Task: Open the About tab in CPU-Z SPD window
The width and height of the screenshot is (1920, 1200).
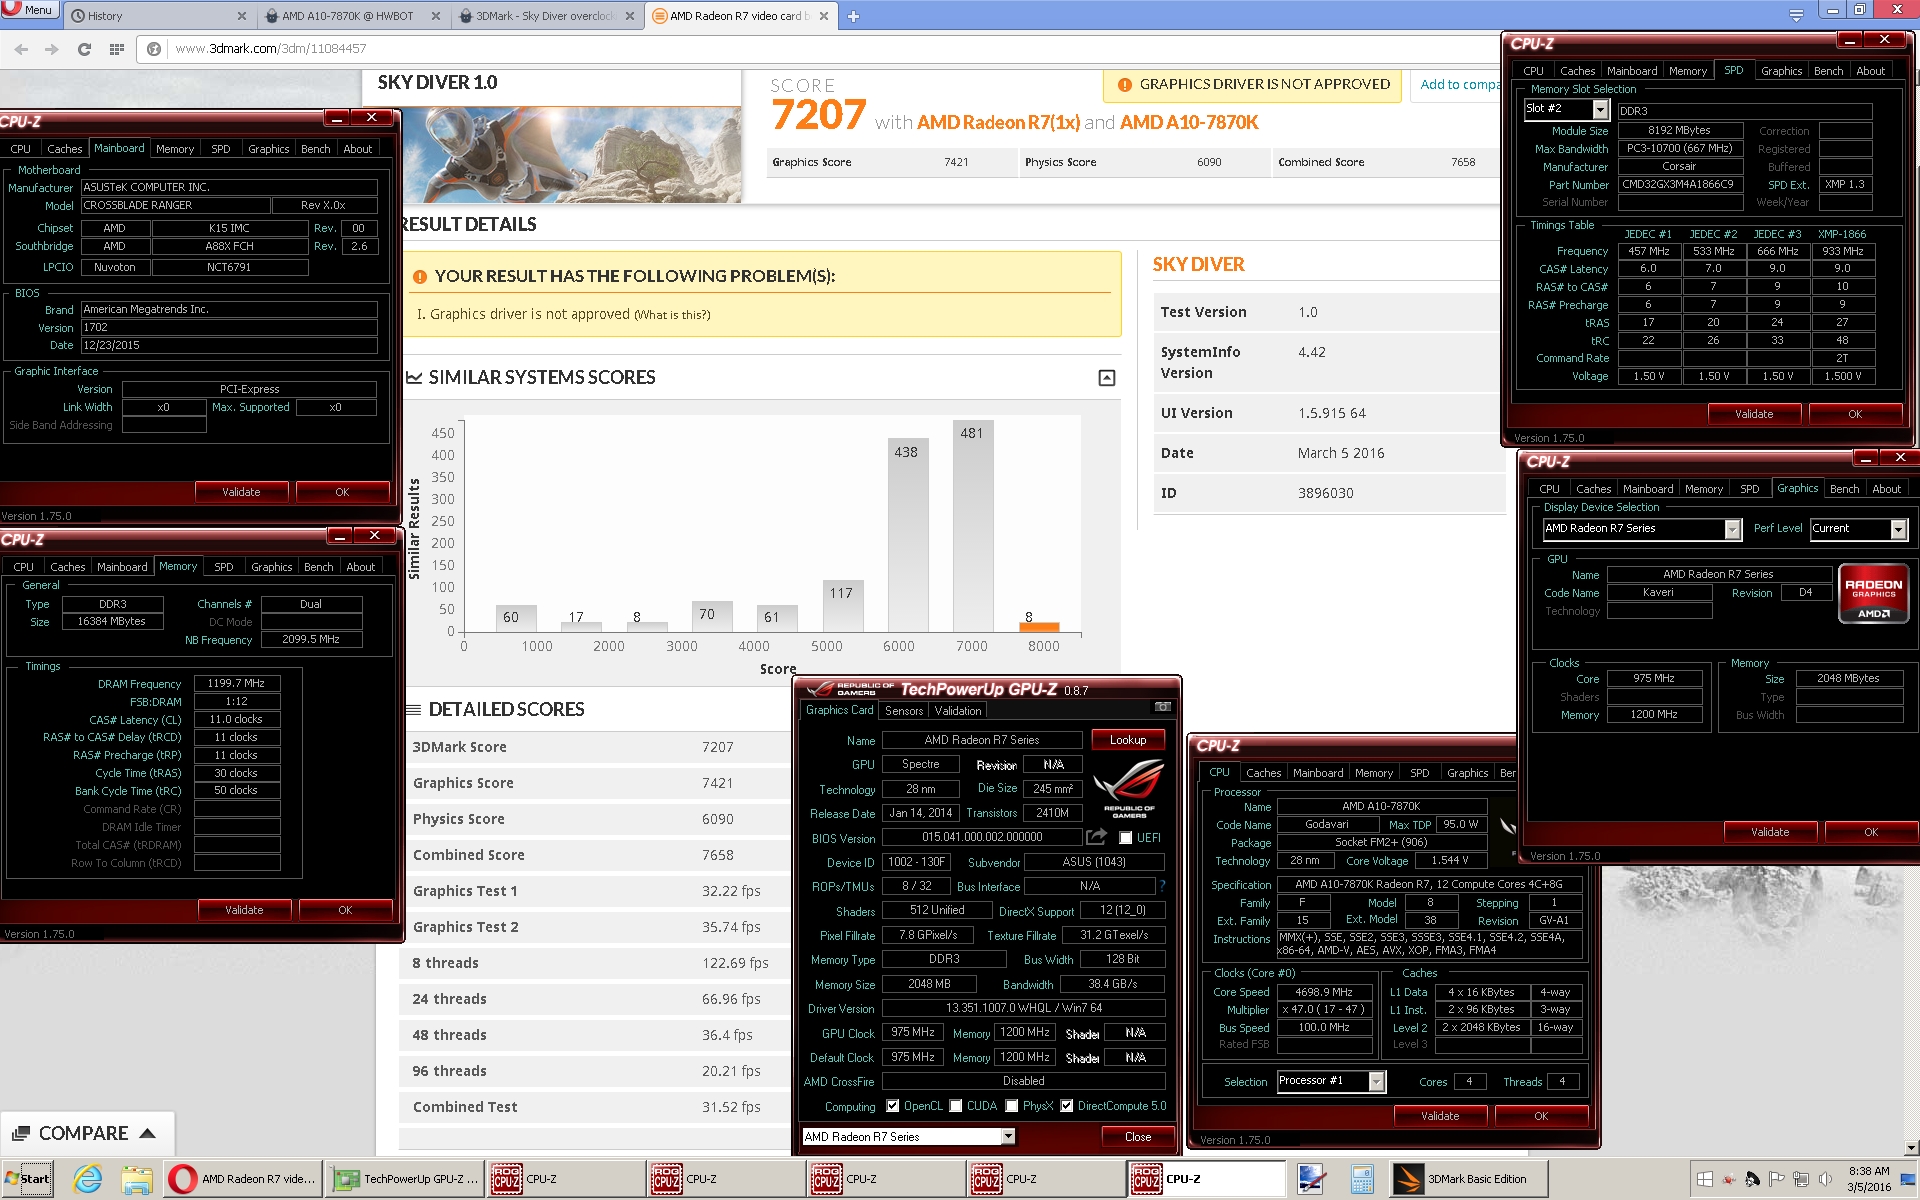Action: (1870, 71)
